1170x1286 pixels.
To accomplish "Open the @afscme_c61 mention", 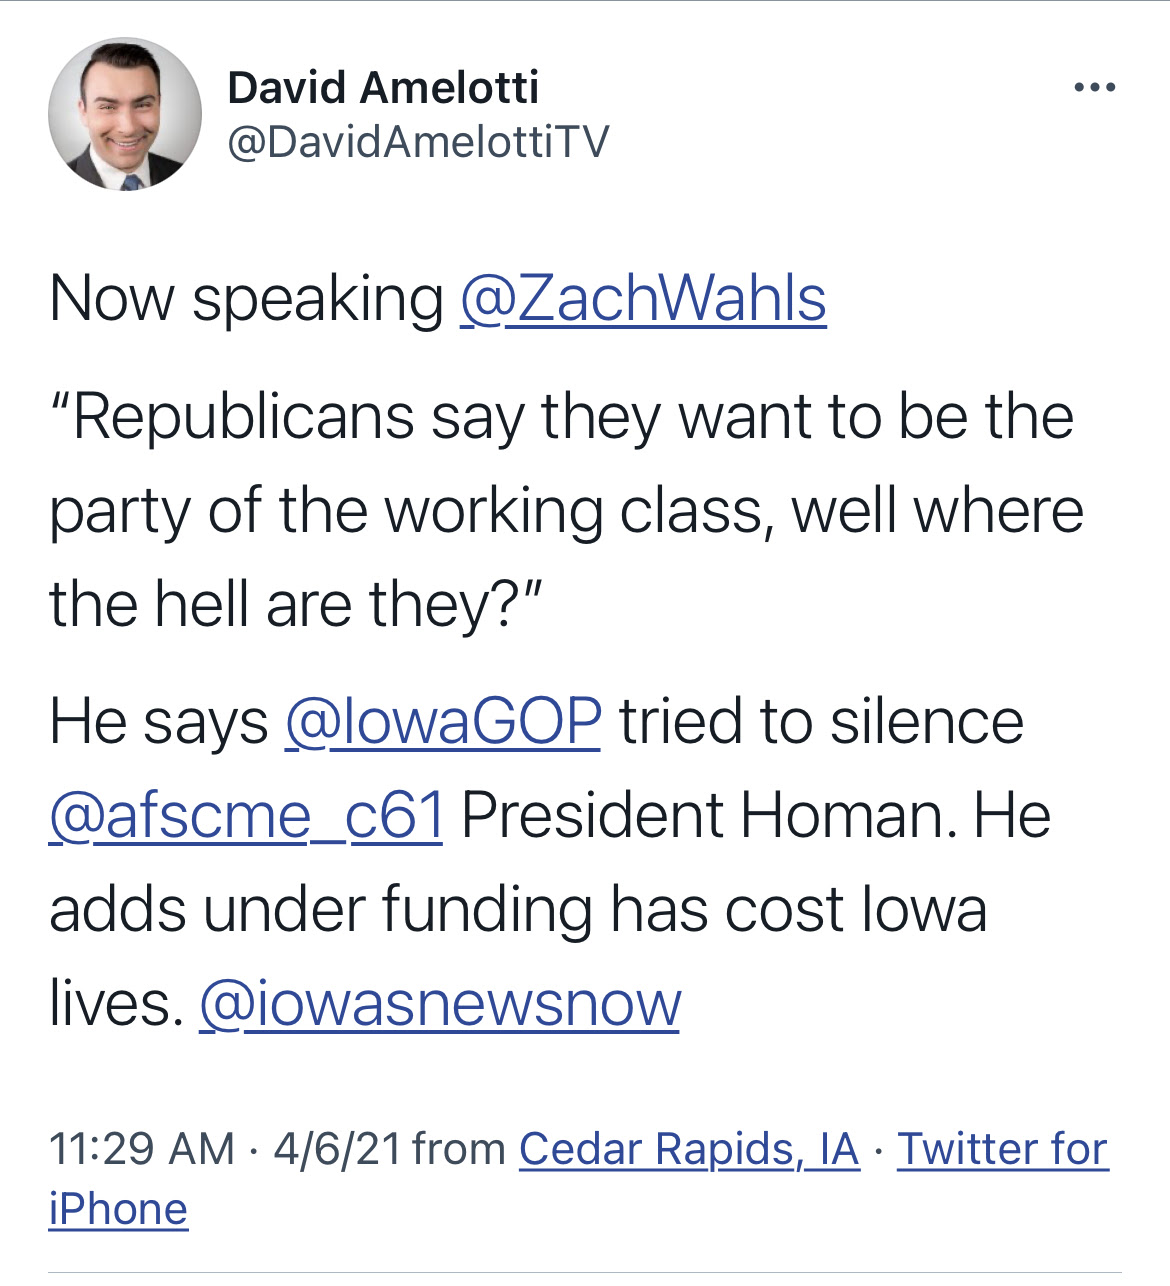I will 246,815.
